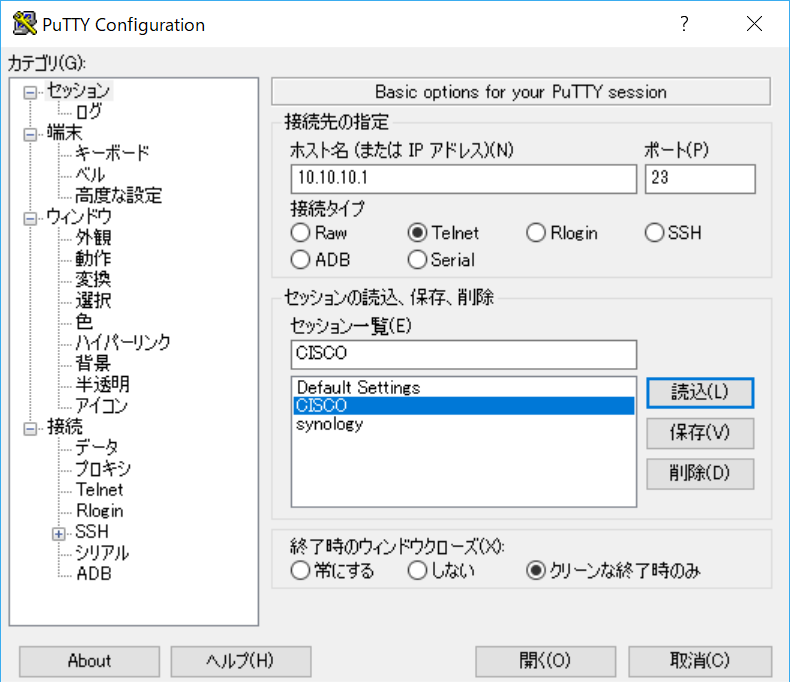Open the プロキシ category

[x=103, y=468]
